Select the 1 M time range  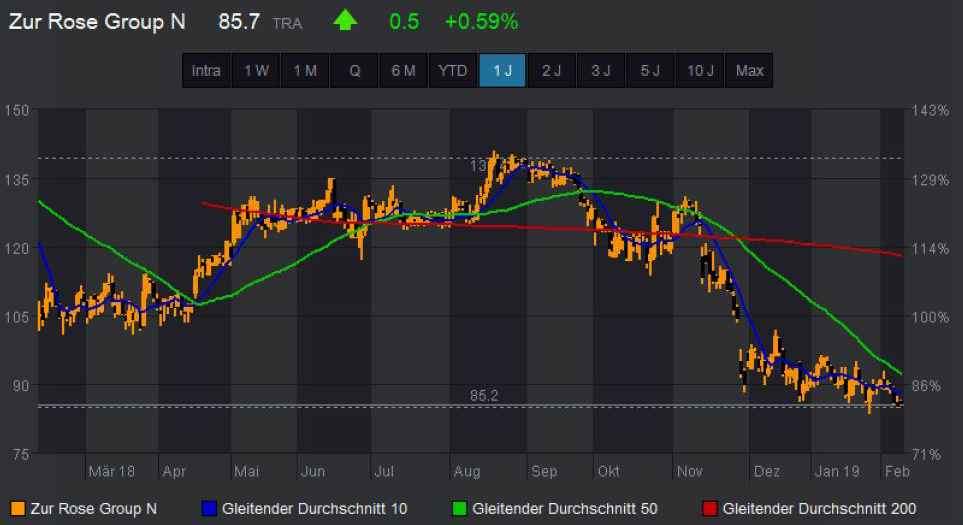tap(305, 71)
